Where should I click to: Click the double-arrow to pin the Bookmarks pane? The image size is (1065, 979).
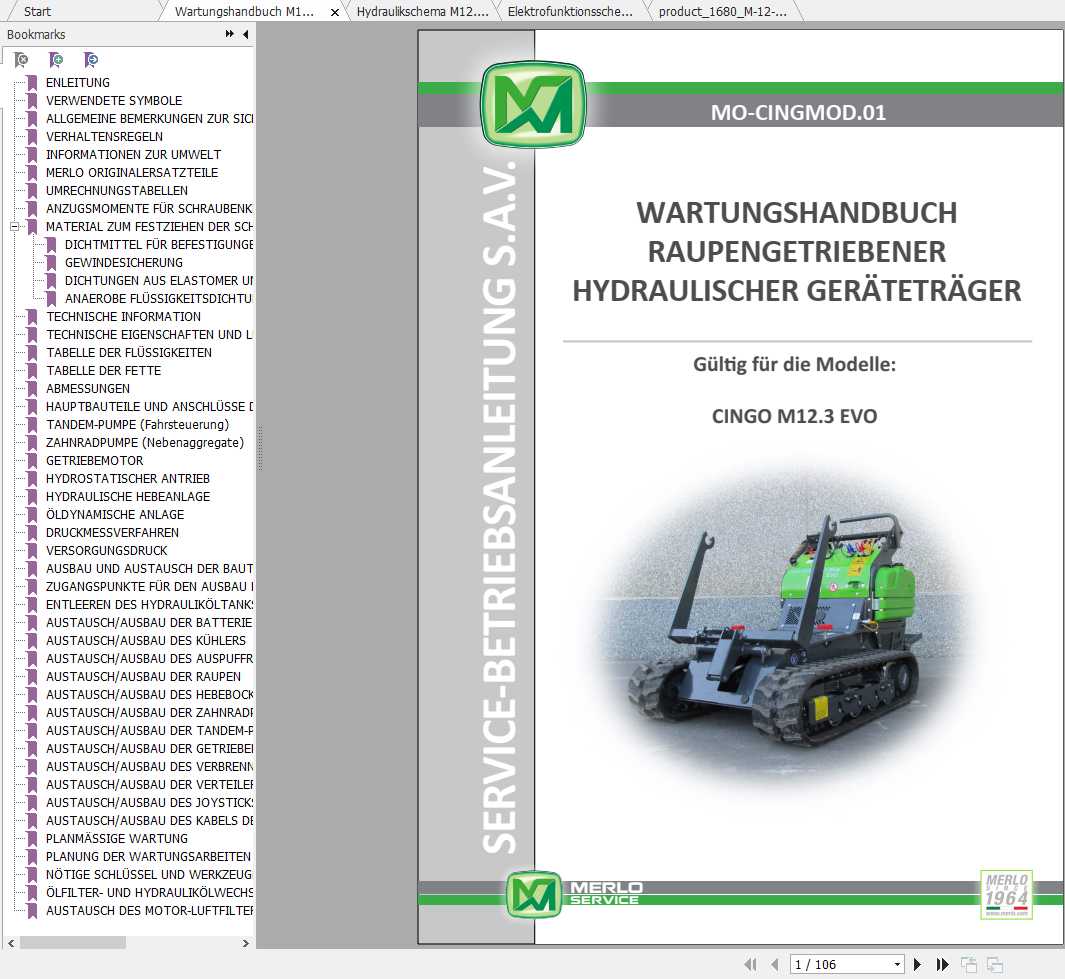click(x=230, y=33)
